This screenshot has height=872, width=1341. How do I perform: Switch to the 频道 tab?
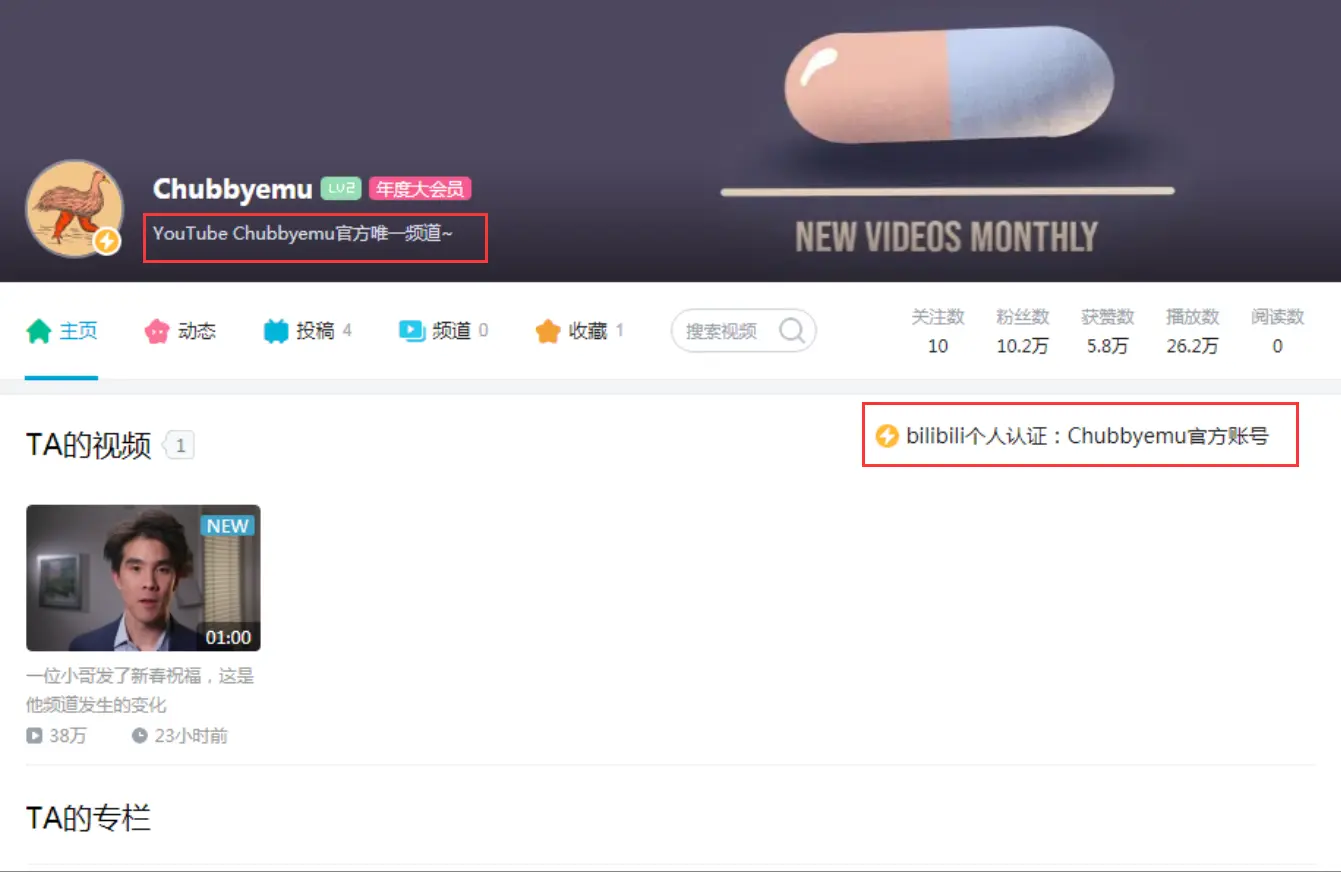click(443, 331)
